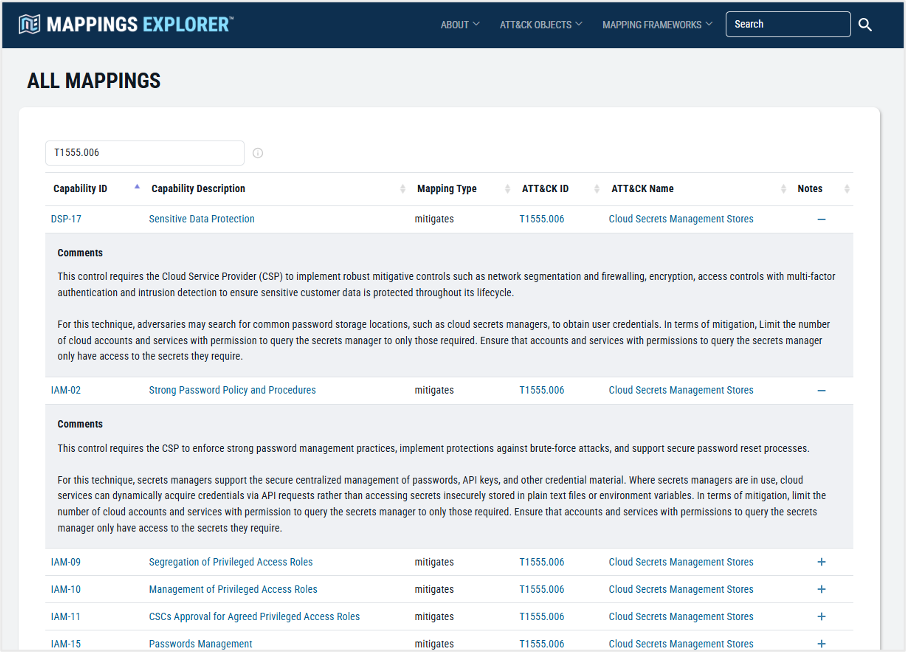
Task: Open ATT&CK Objects menu
Action: (x=541, y=25)
